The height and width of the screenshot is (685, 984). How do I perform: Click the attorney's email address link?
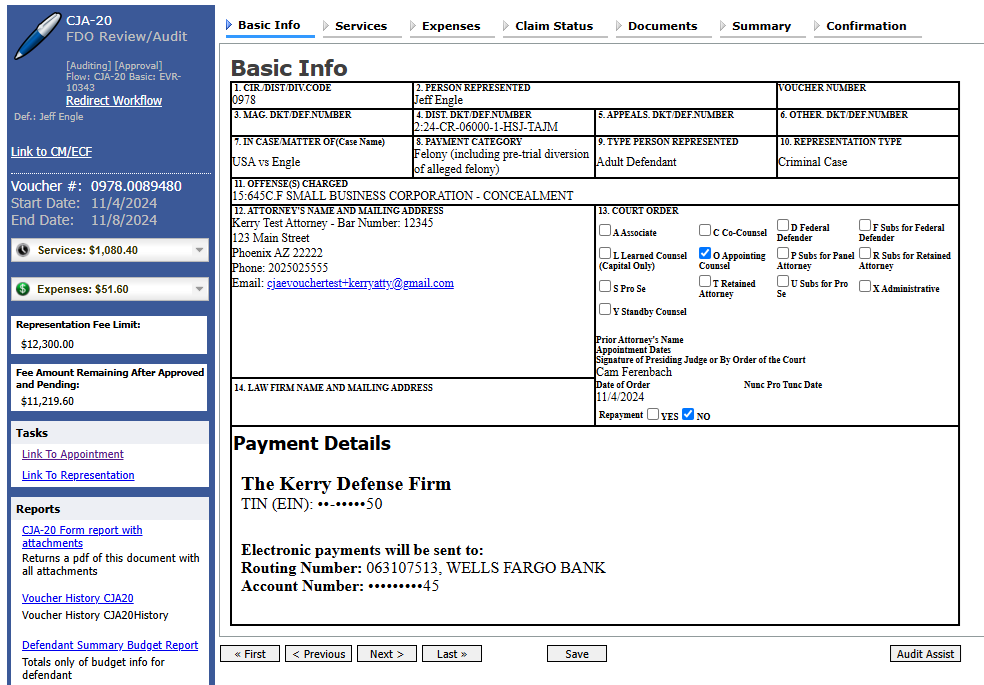tap(360, 283)
